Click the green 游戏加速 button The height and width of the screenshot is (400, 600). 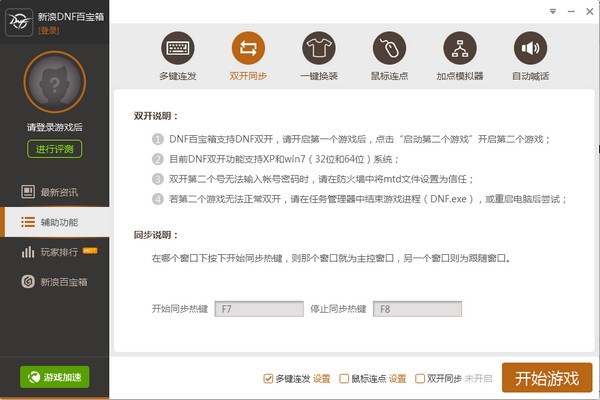(x=55, y=377)
